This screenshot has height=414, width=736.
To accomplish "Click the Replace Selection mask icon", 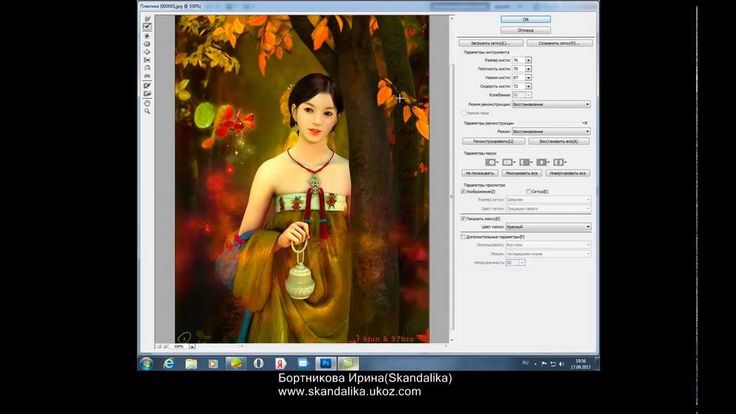I will click(x=490, y=162).
